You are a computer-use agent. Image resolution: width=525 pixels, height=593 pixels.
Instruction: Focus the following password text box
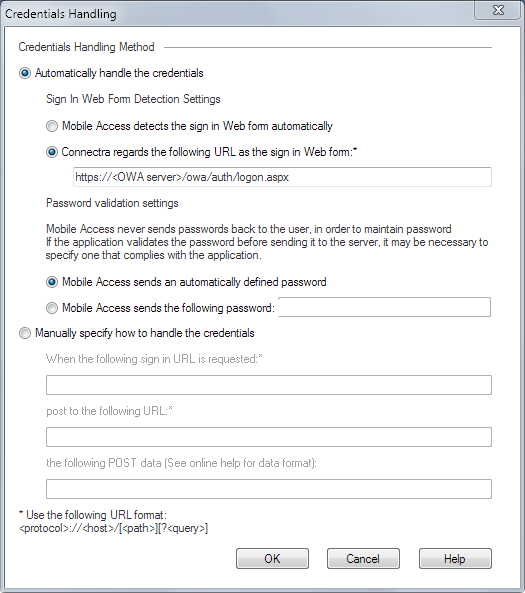click(384, 307)
